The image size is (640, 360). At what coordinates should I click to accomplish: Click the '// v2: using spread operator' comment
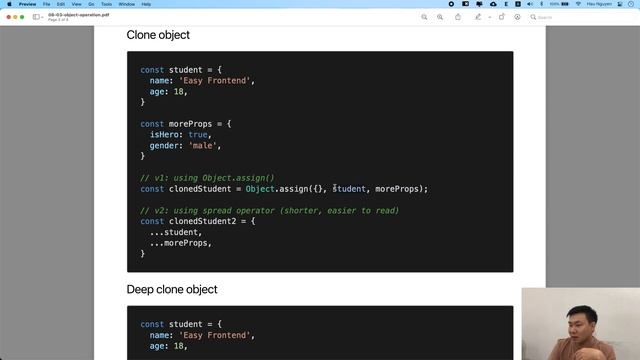[x=269, y=211]
